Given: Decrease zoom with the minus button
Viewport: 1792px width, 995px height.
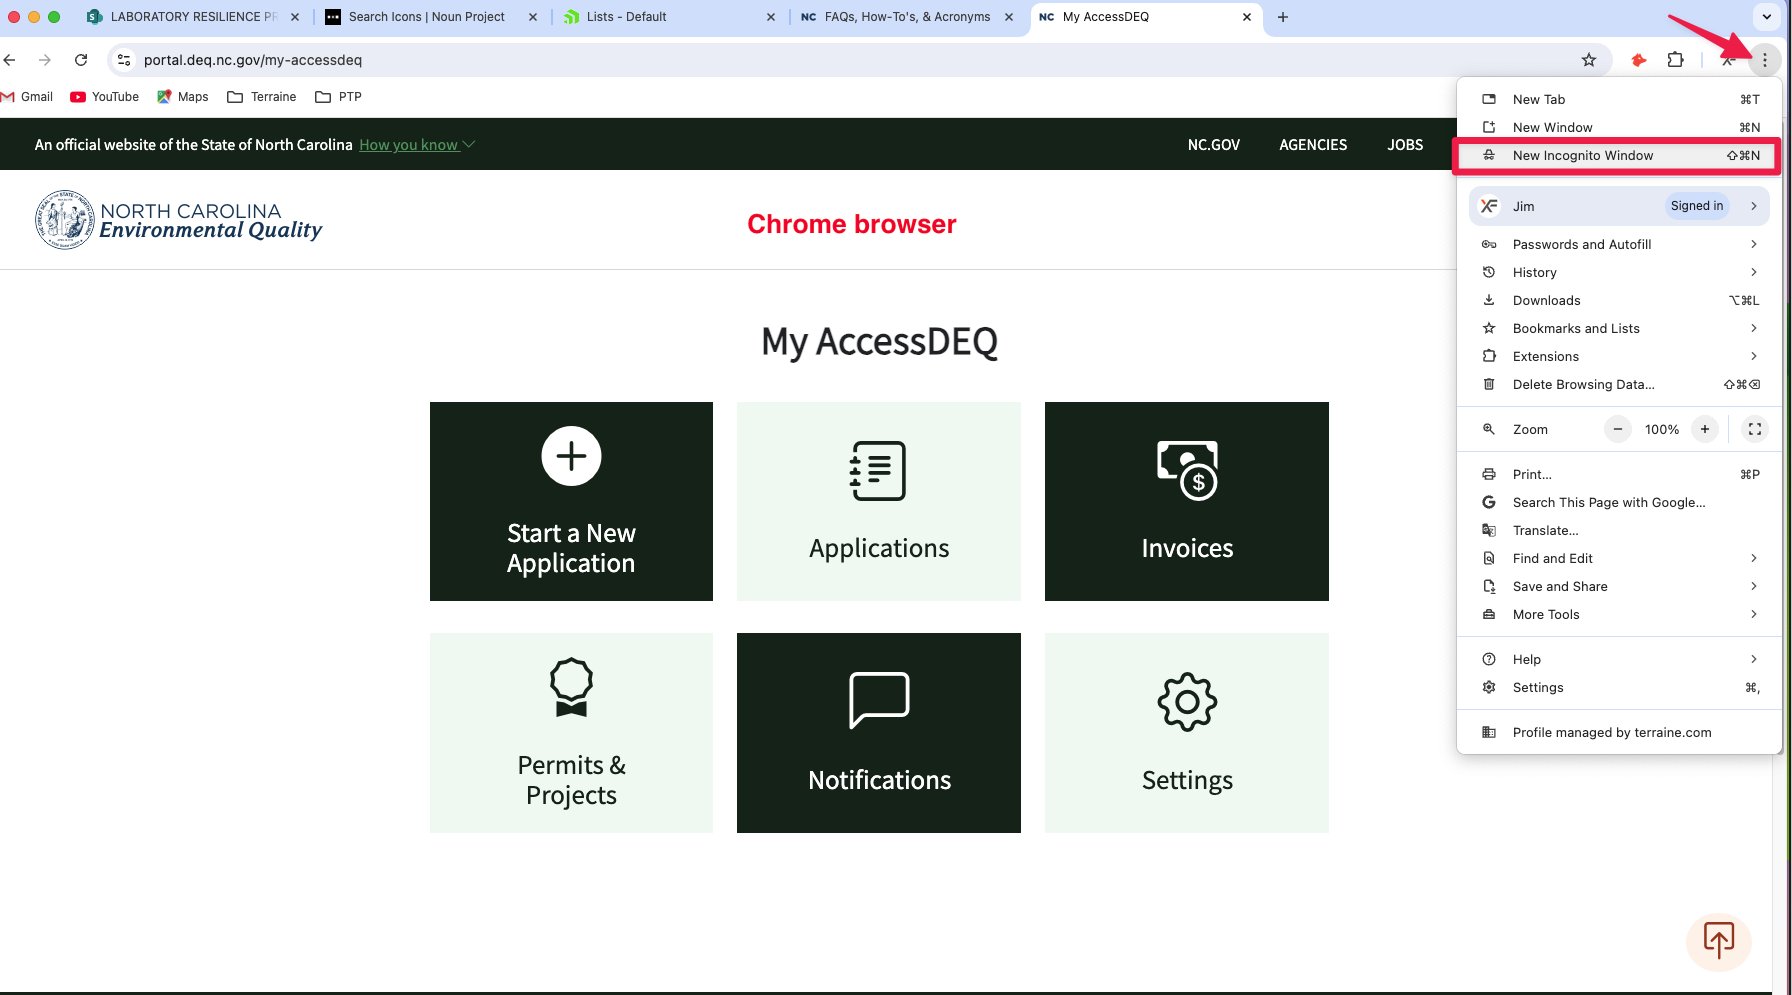Looking at the screenshot, I should 1618,429.
